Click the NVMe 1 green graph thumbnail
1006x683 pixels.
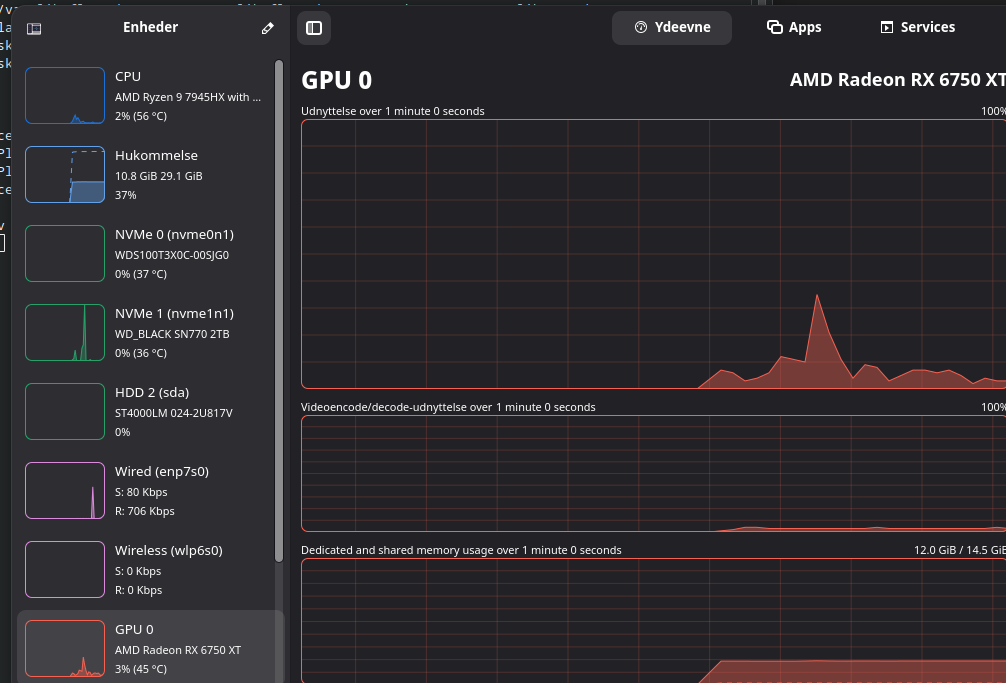65,333
